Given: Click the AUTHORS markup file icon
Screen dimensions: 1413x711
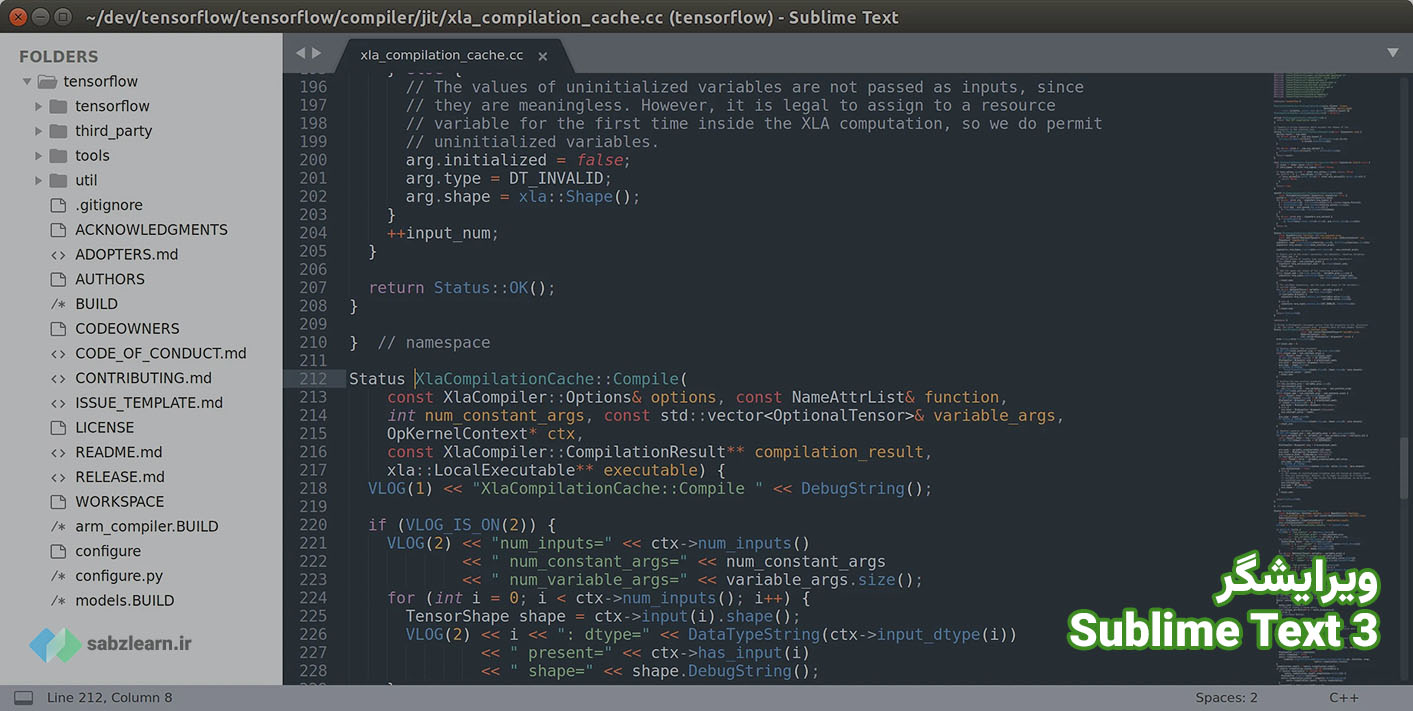Looking at the screenshot, I should [x=58, y=280].
